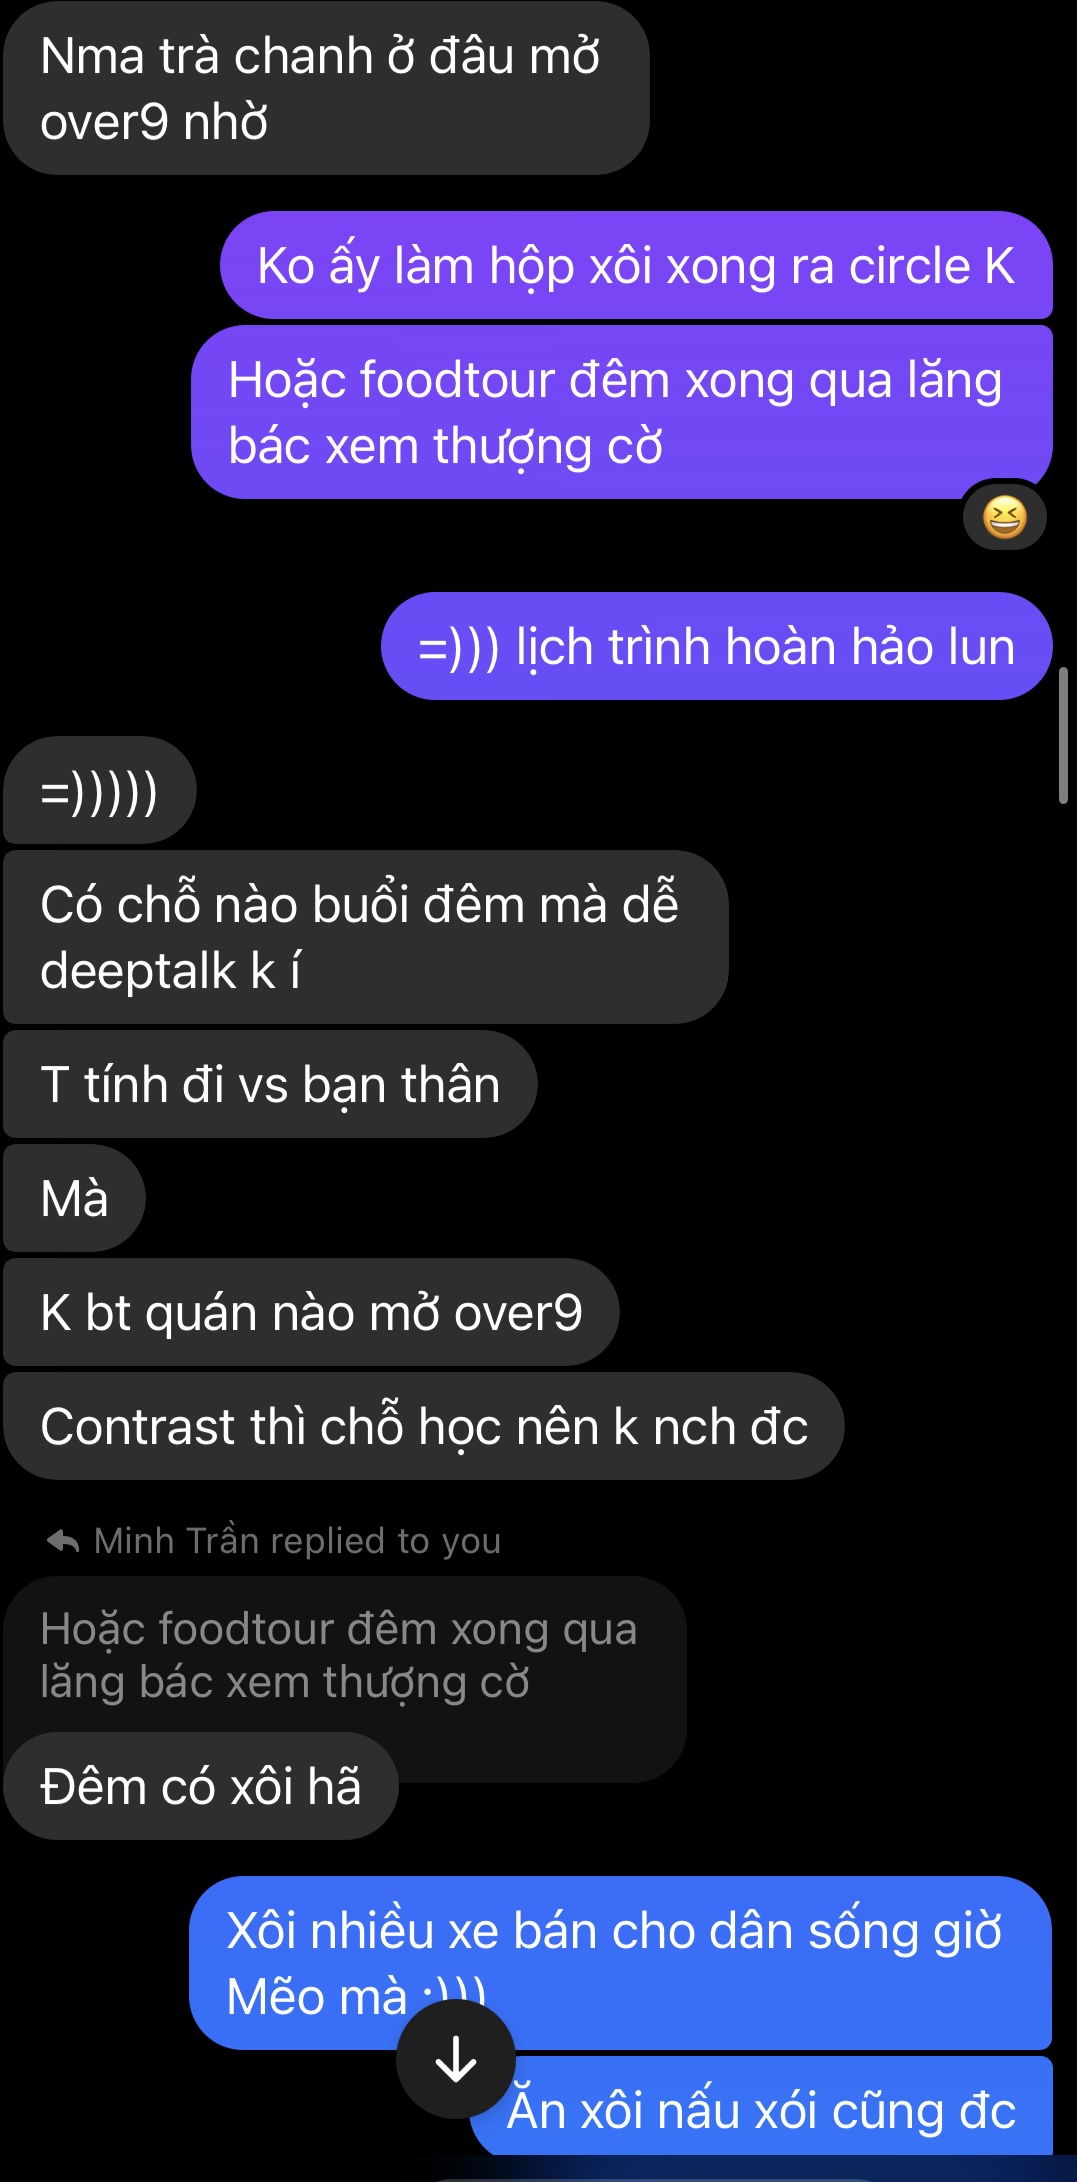Click the chat scrollbar indicator on the right edge

tap(1063, 735)
